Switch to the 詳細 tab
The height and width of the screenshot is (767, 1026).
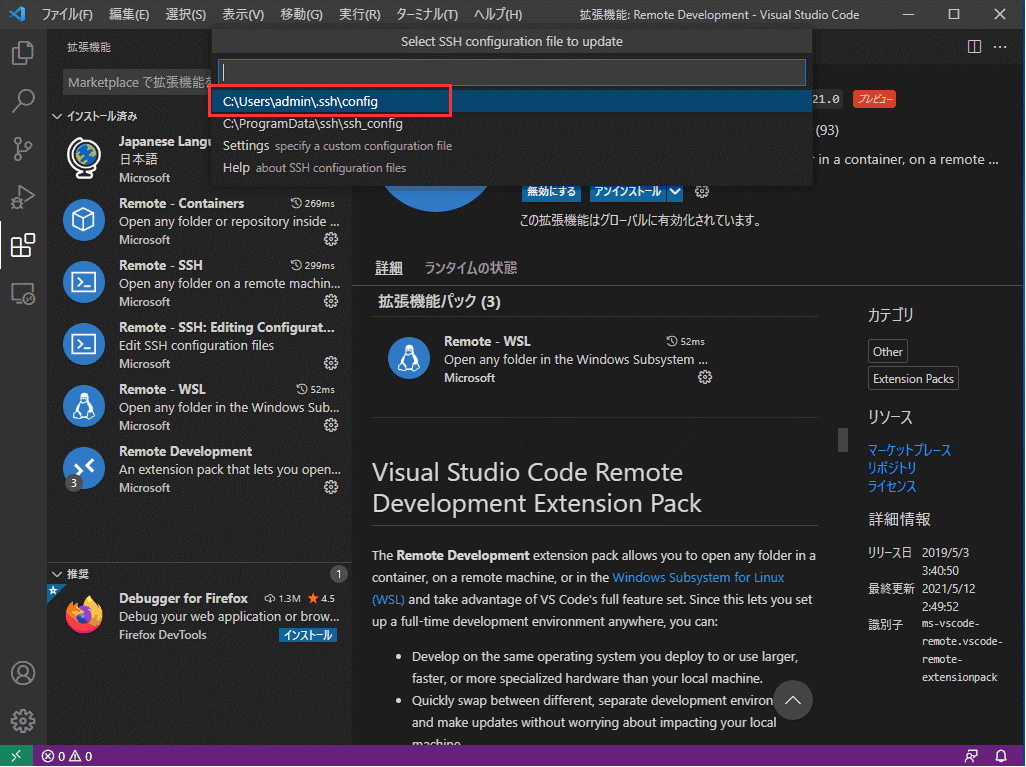click(x=389, y=268)
